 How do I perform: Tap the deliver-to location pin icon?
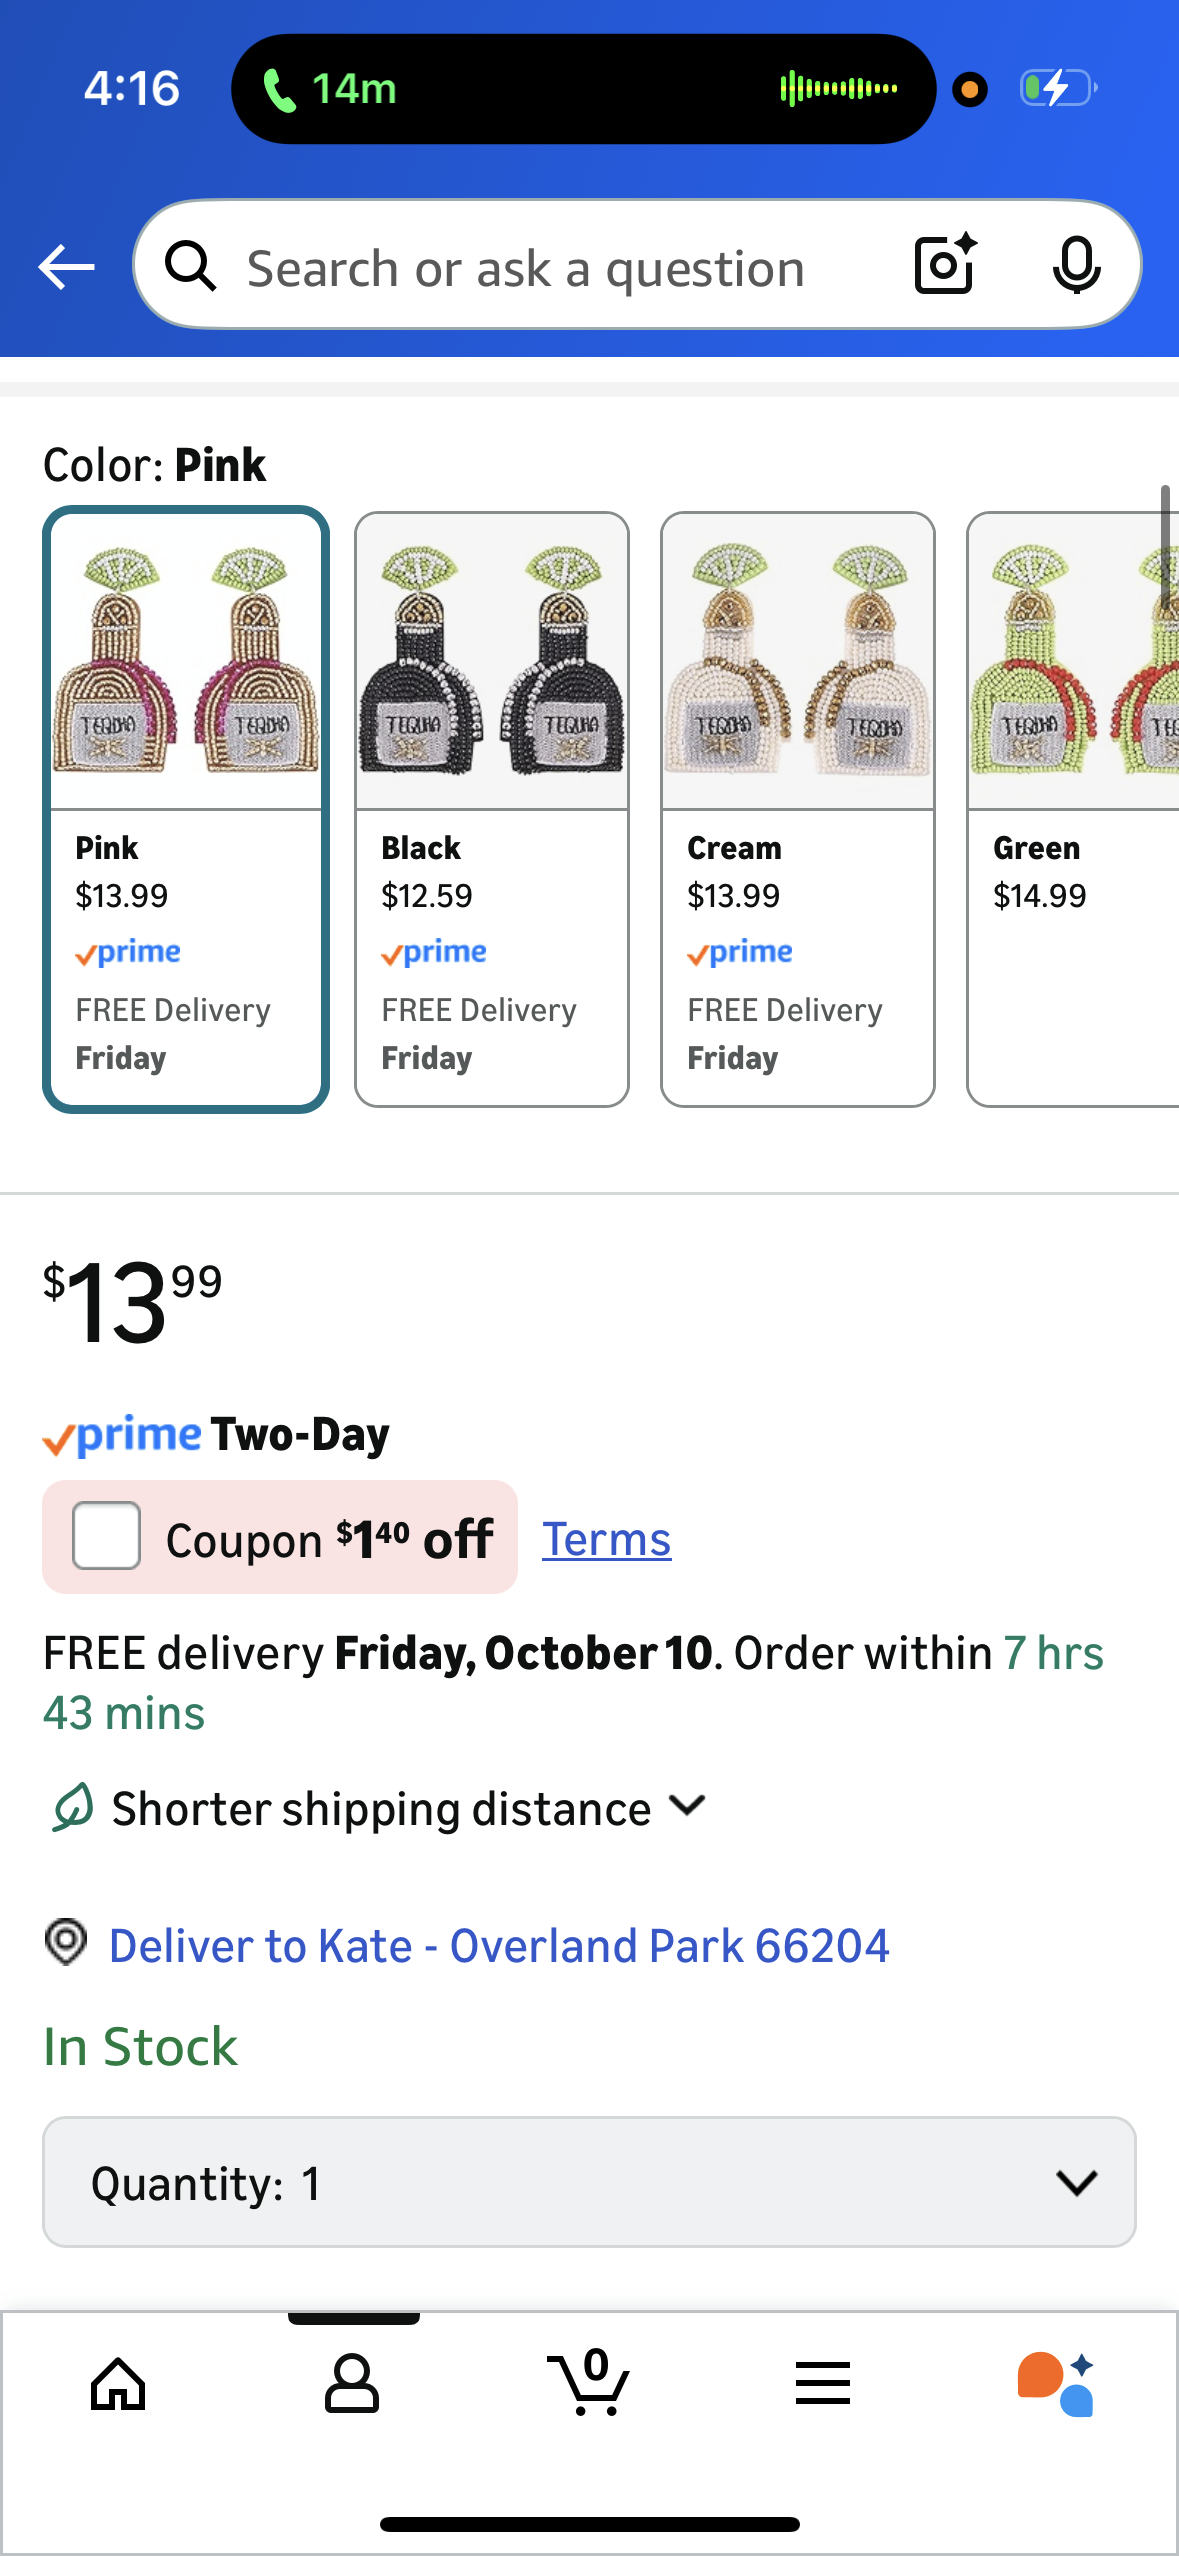click(66, 1942)
